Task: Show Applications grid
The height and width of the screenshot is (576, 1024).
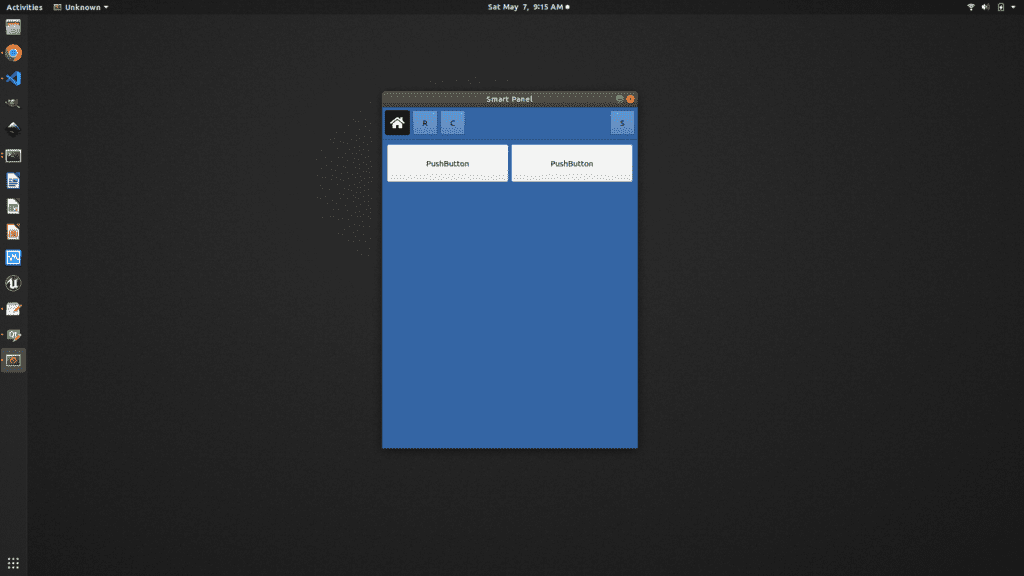Action: pos(14,563)
